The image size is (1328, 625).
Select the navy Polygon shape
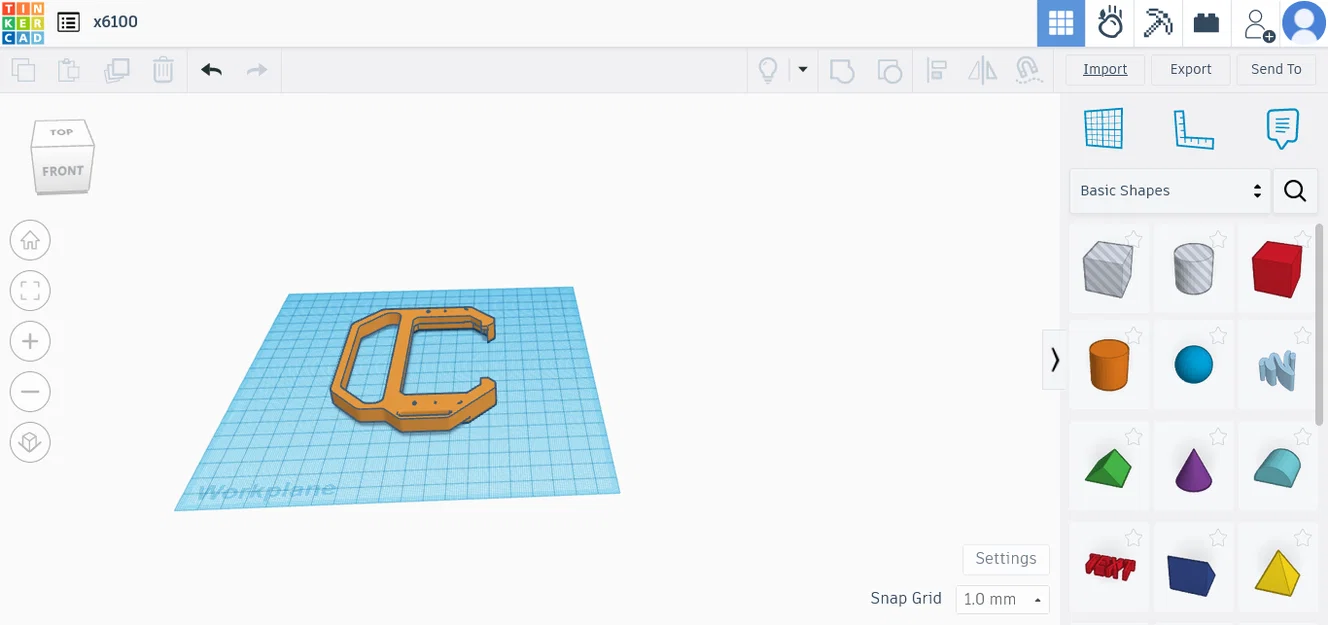point(1192,575)
